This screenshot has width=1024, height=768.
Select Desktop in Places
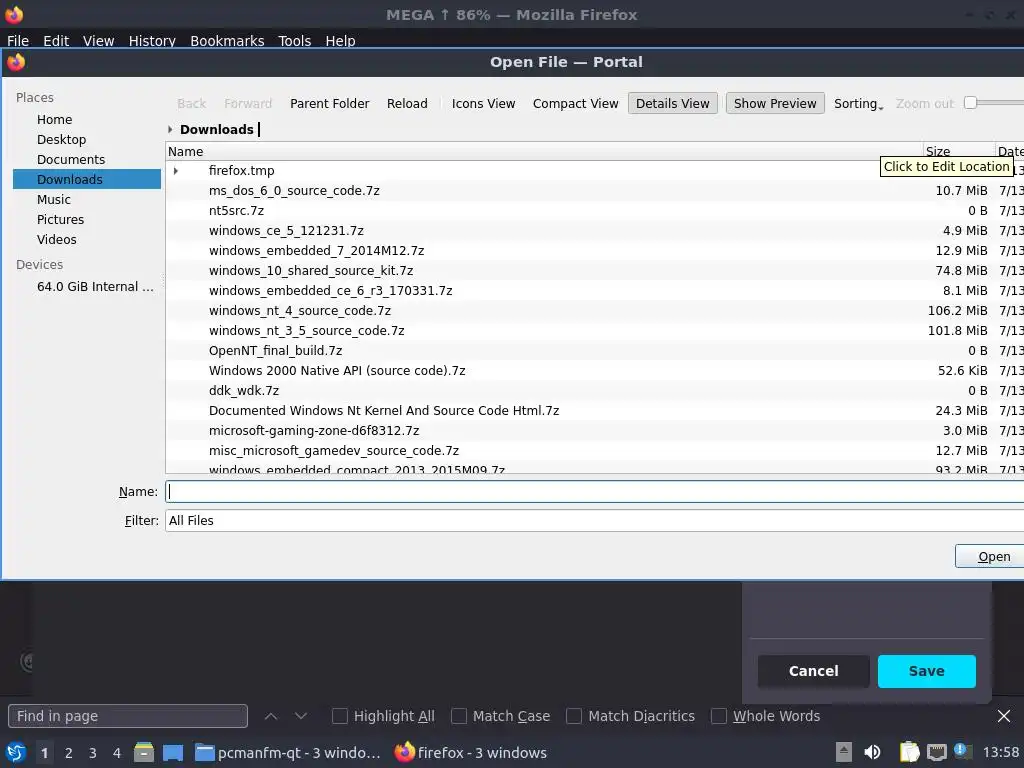click(x=87, y=140)
